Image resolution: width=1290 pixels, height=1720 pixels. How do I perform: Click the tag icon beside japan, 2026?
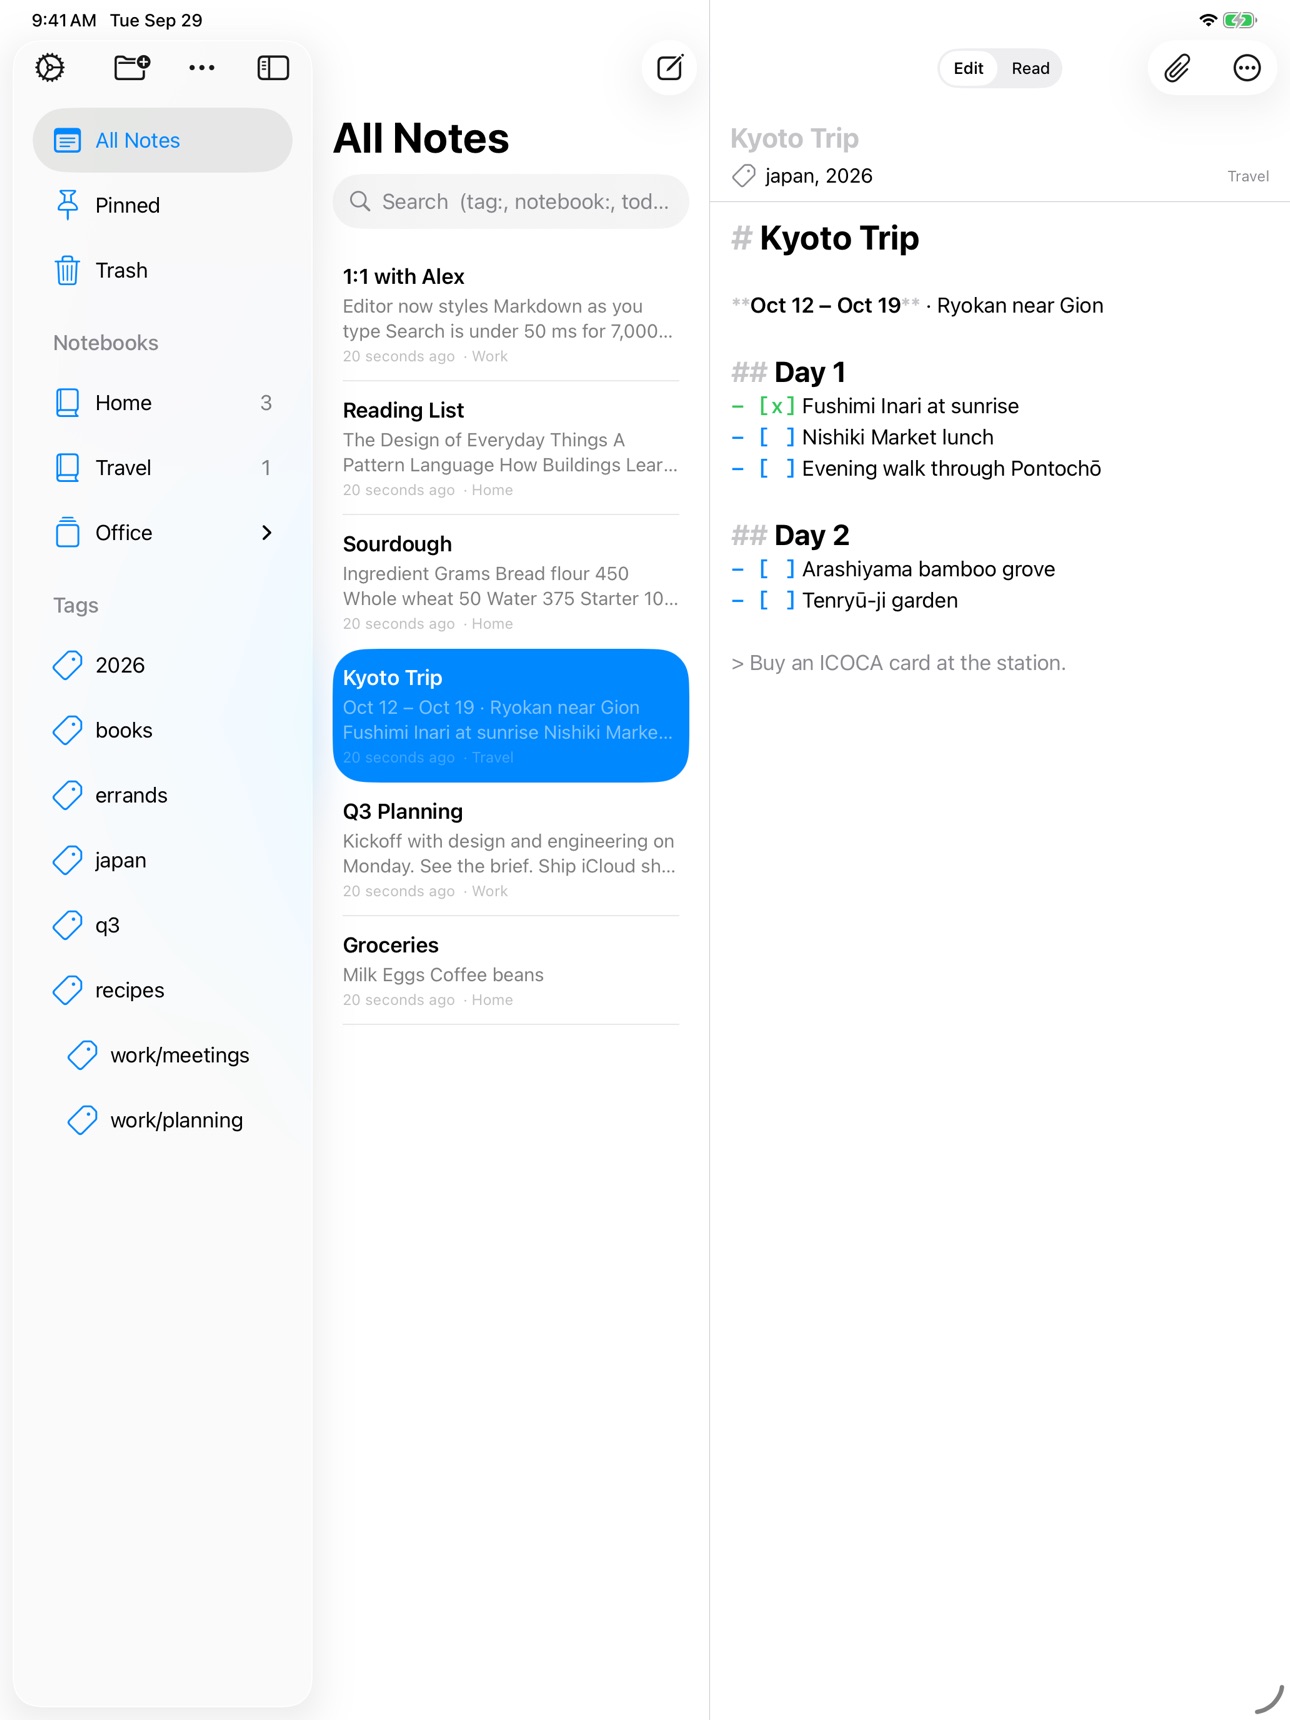pyautogui.click(x=743, y=176)
